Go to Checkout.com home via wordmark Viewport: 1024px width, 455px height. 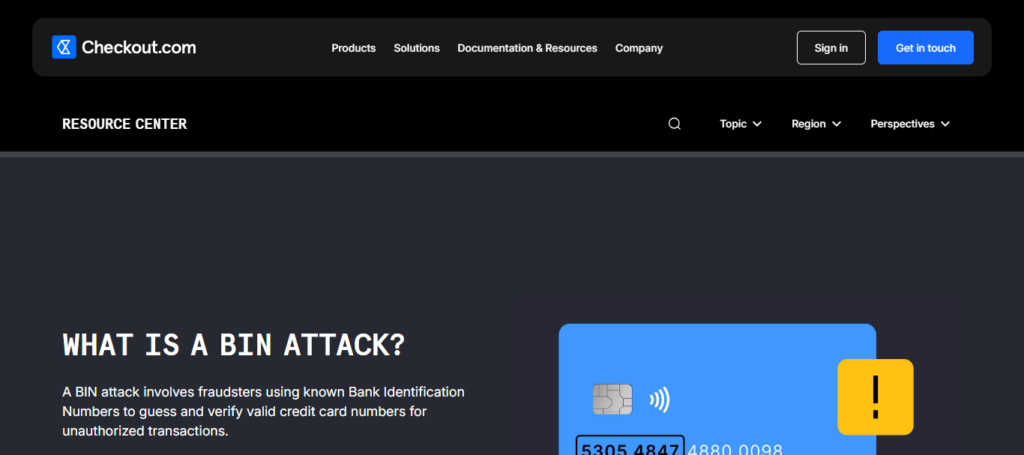(138, 48)
